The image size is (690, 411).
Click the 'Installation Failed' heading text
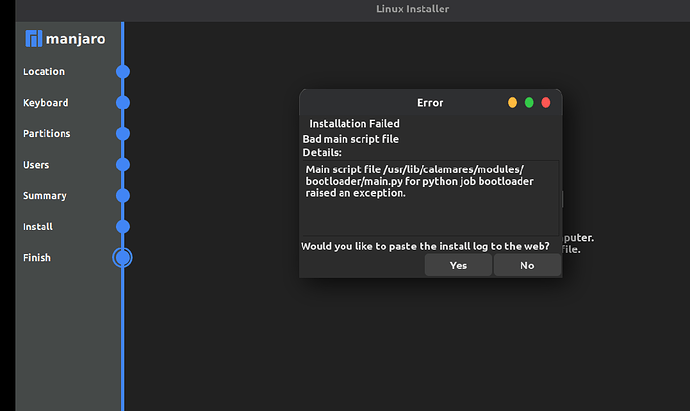pyautogui.click(x=354, y=124)
